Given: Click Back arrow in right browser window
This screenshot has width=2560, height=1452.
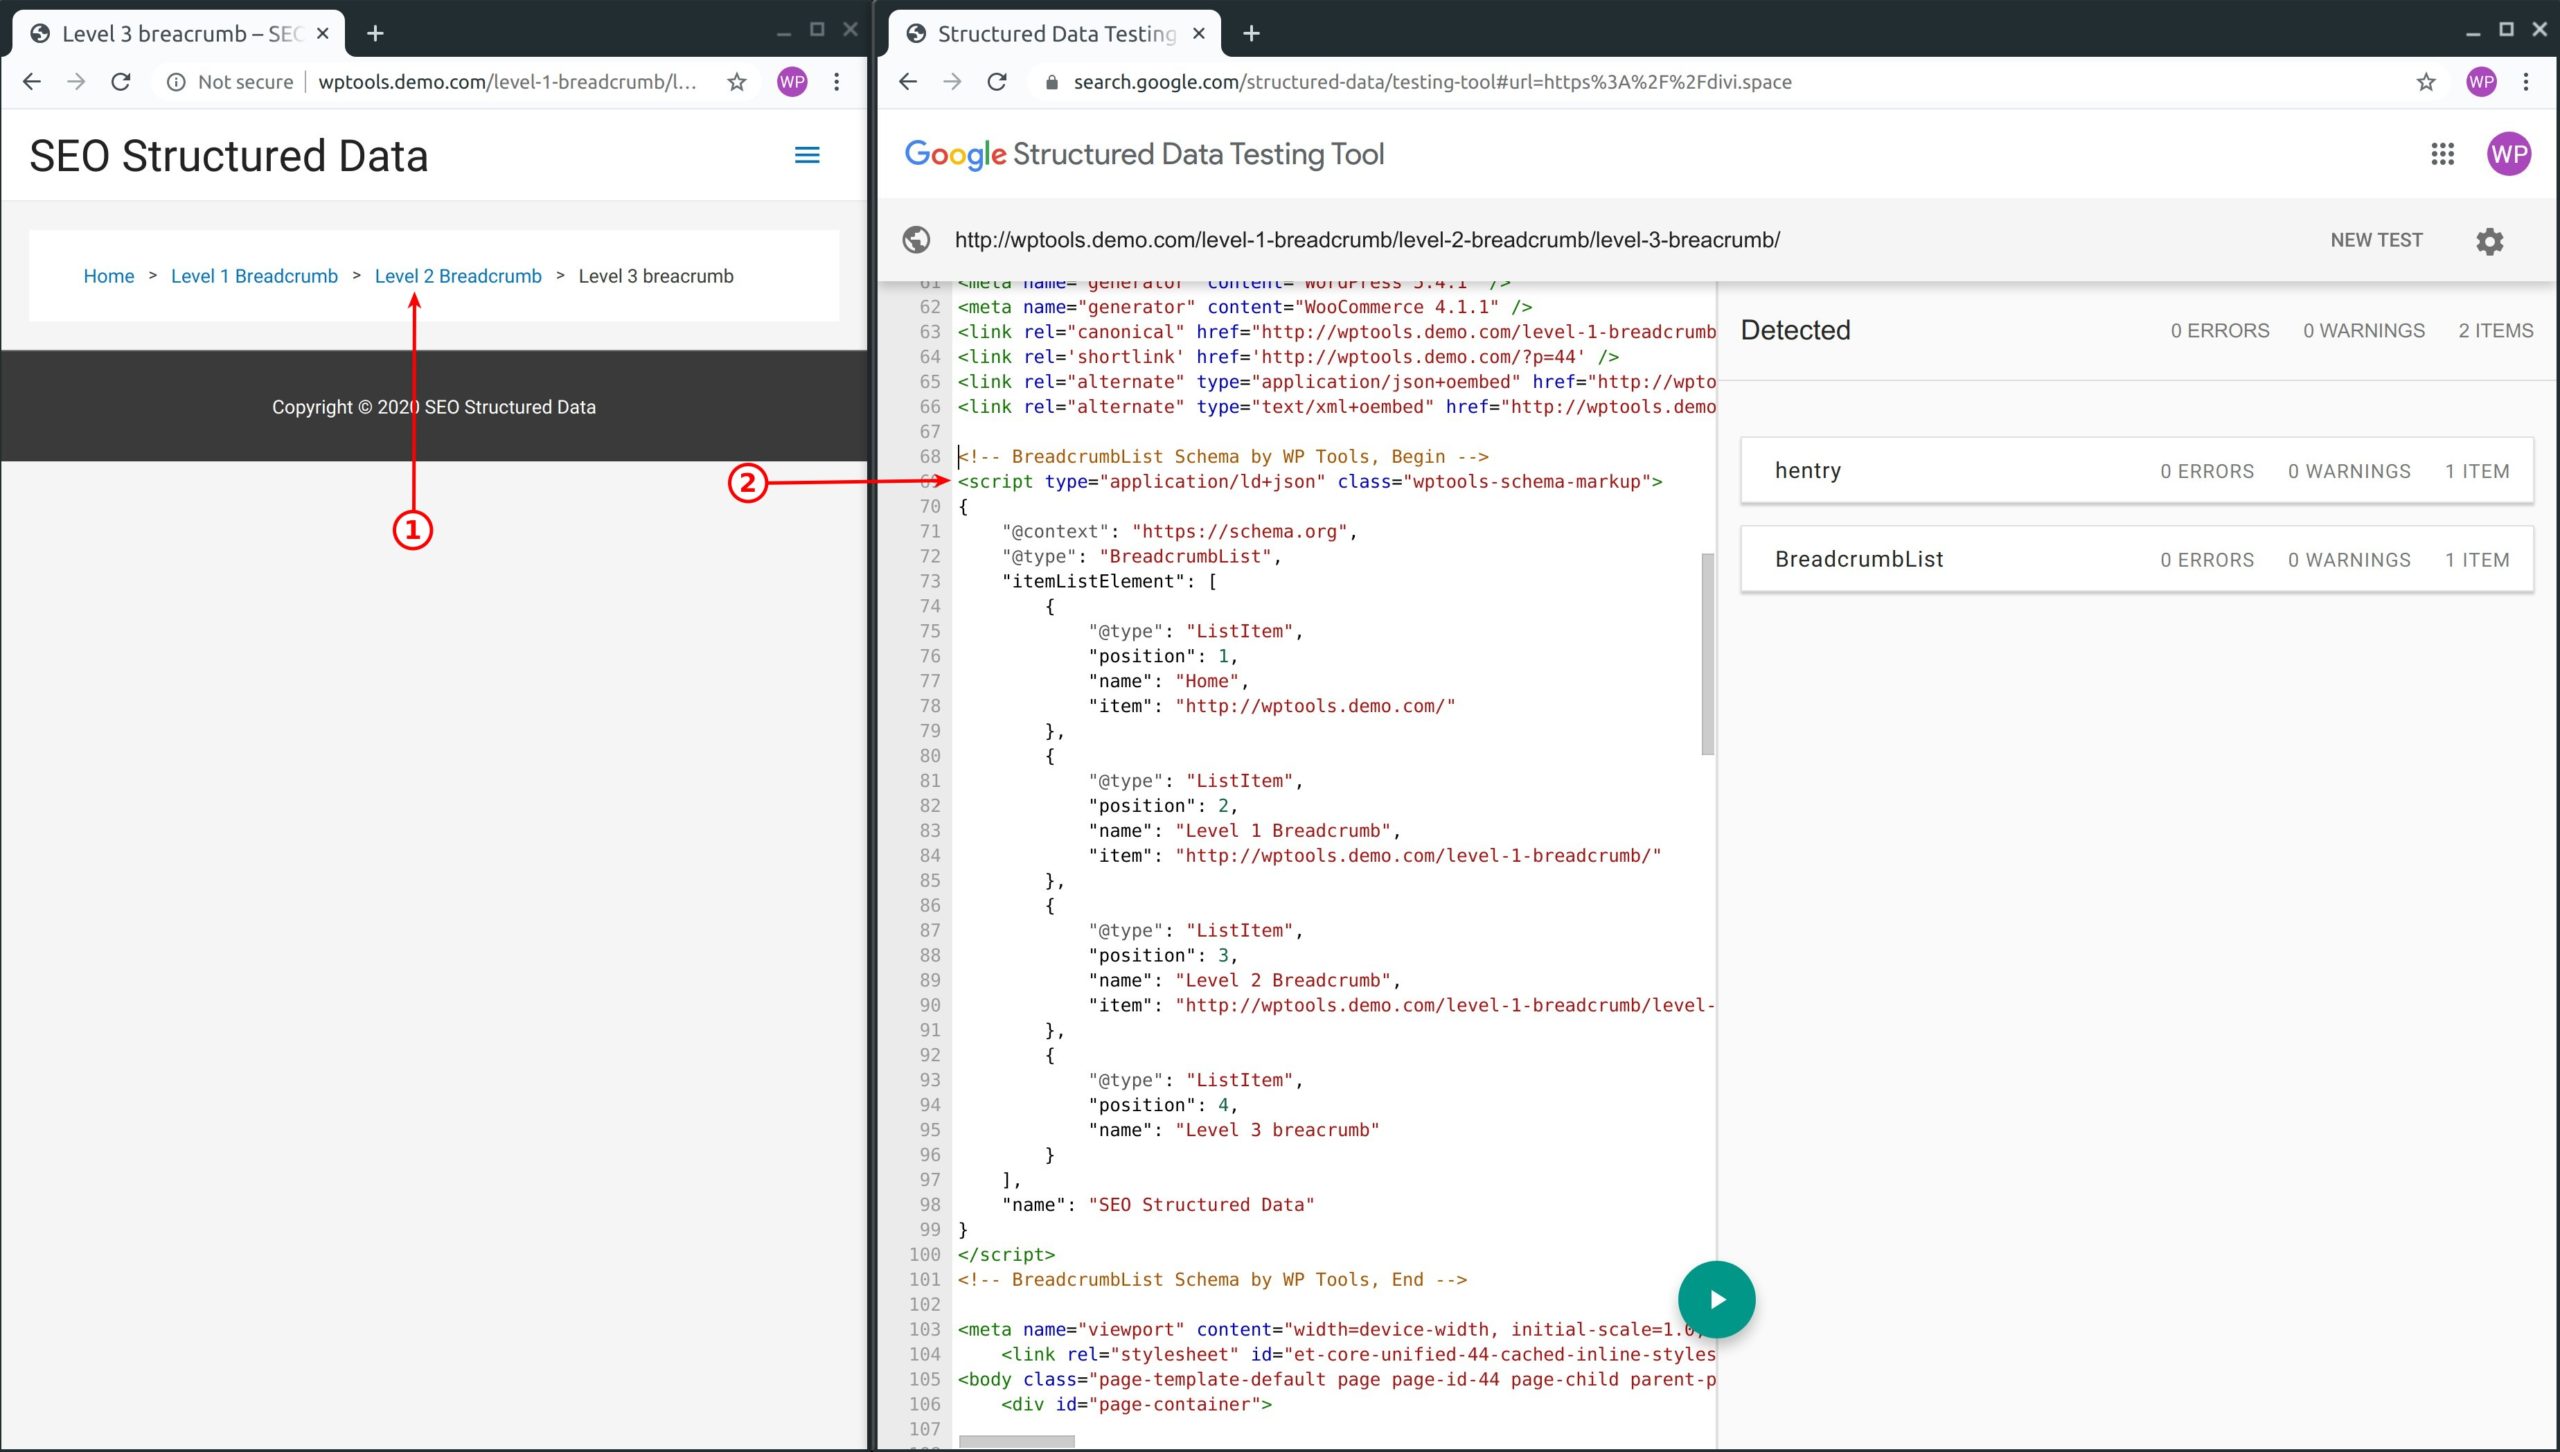Looking at the screenshot, I should 908,82.
